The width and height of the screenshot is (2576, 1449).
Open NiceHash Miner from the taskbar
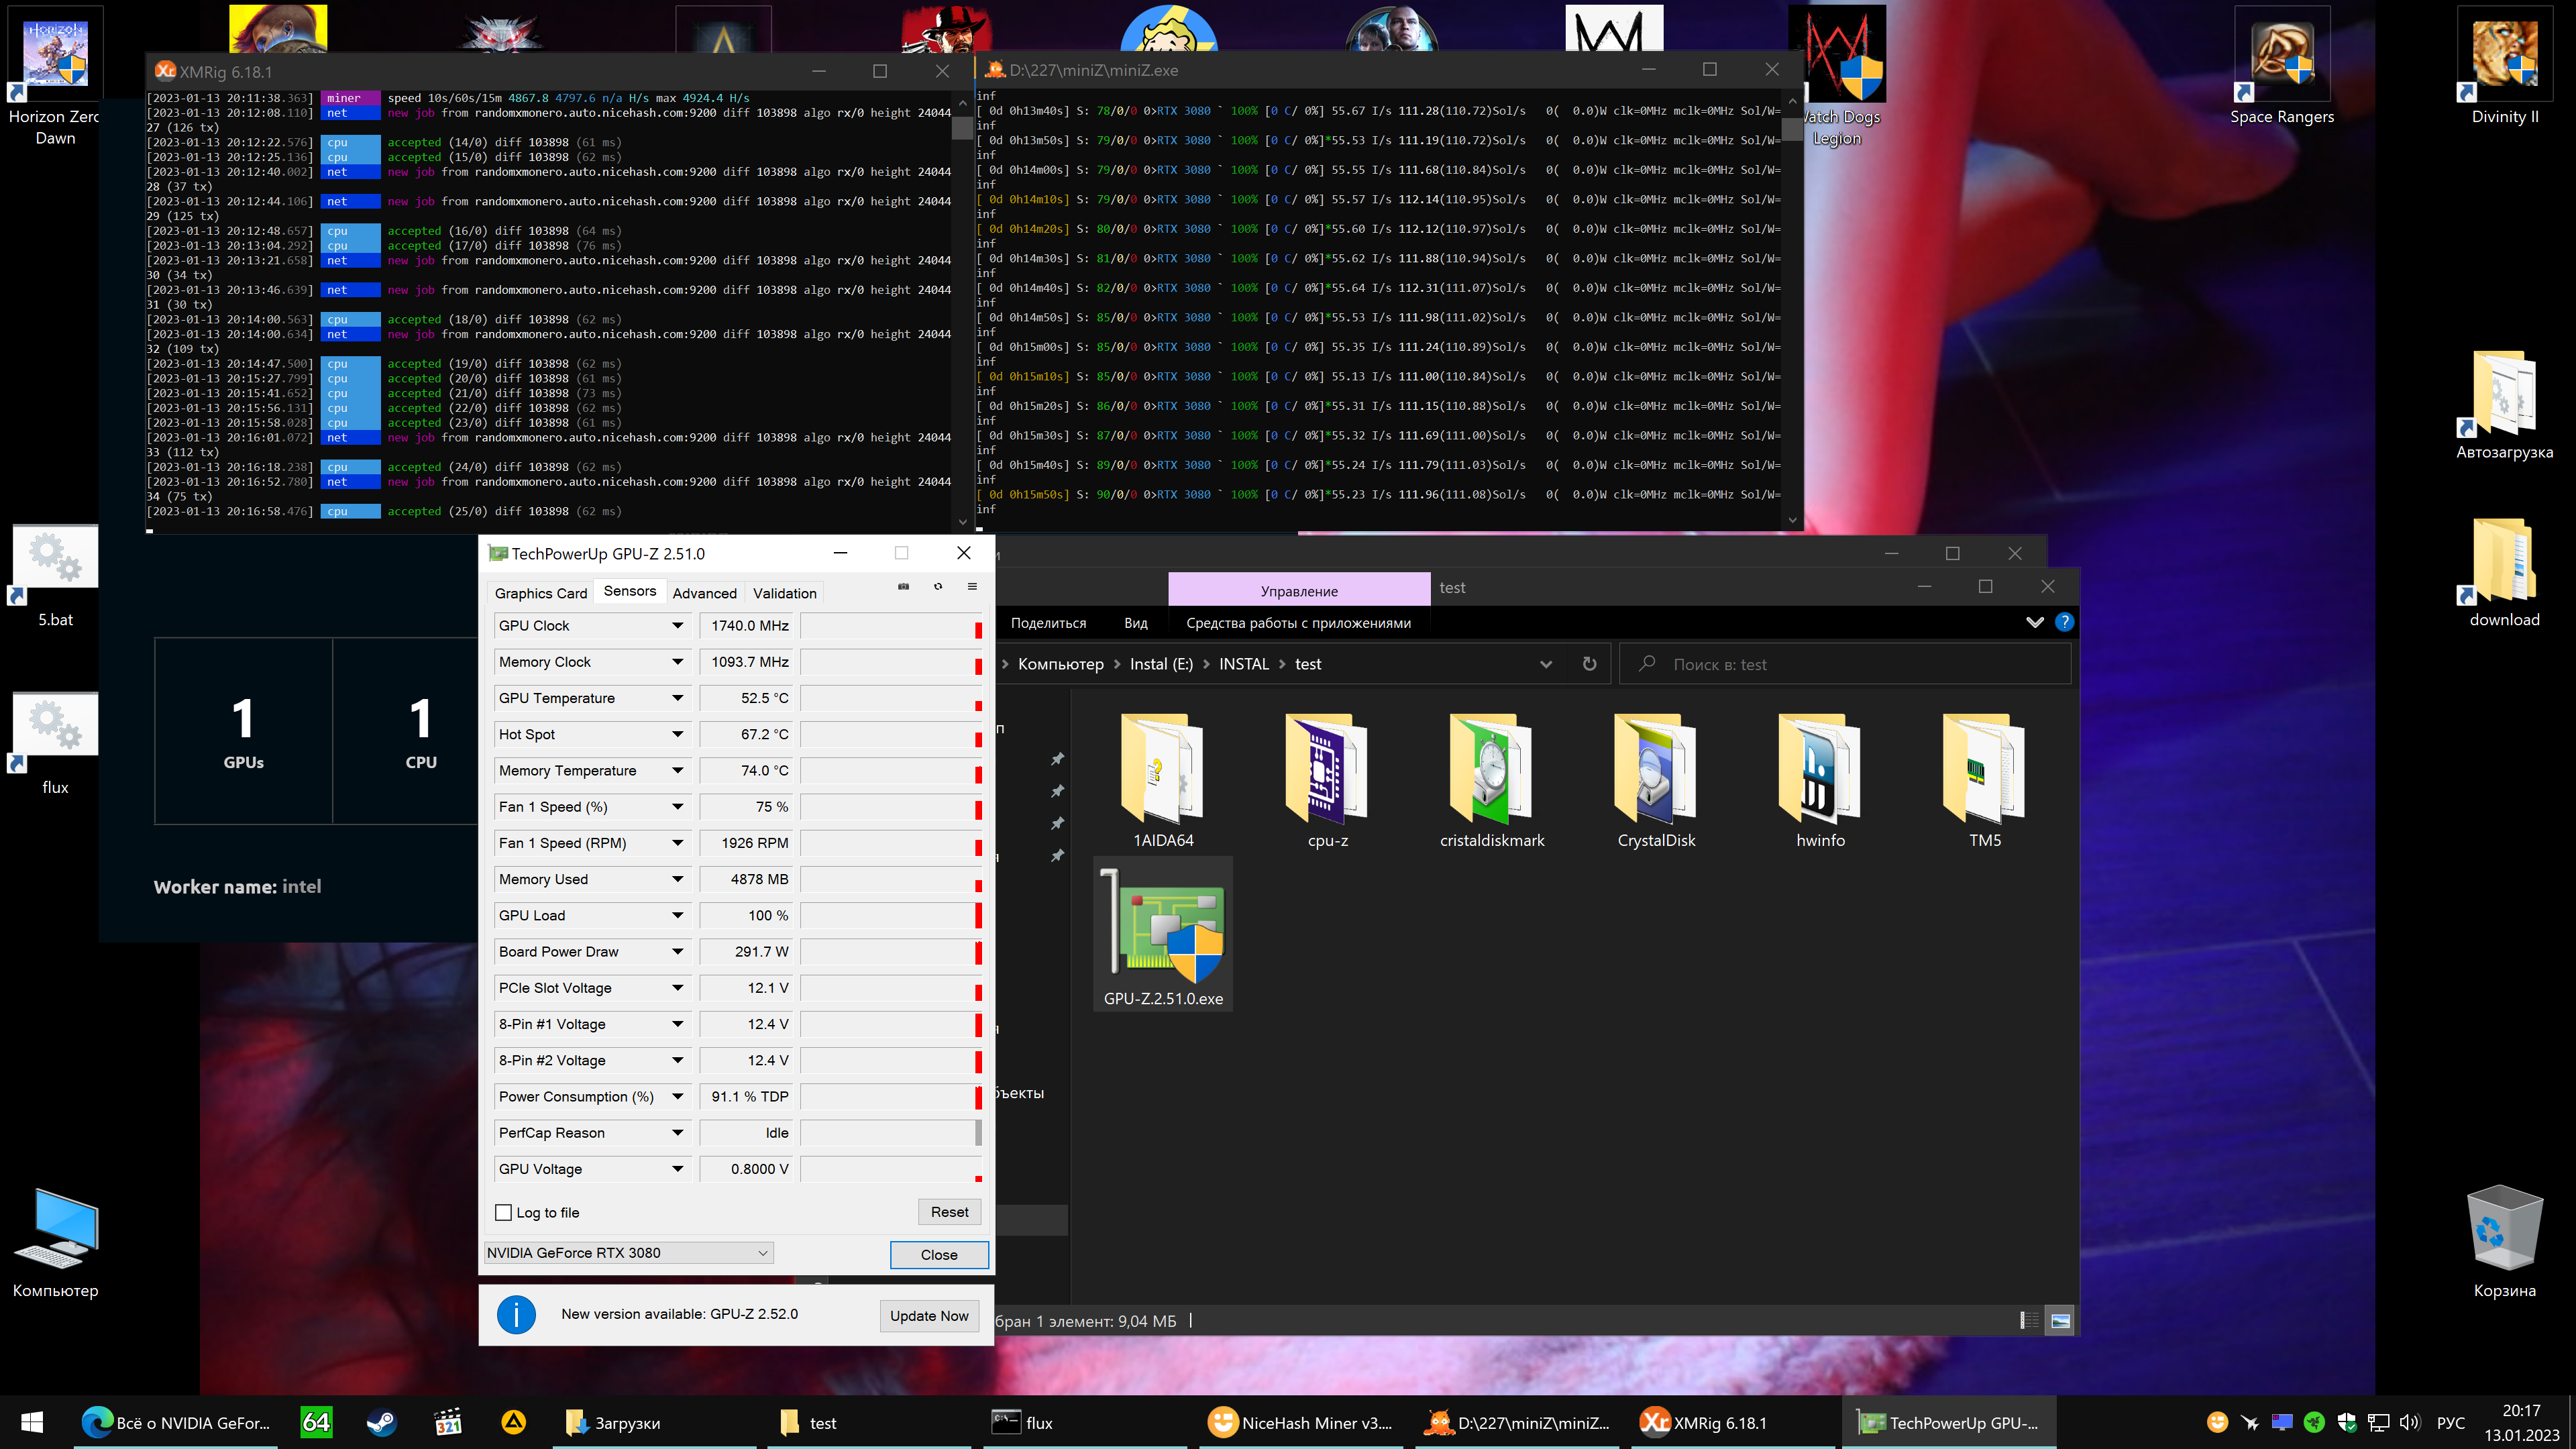point(1300,1422)
